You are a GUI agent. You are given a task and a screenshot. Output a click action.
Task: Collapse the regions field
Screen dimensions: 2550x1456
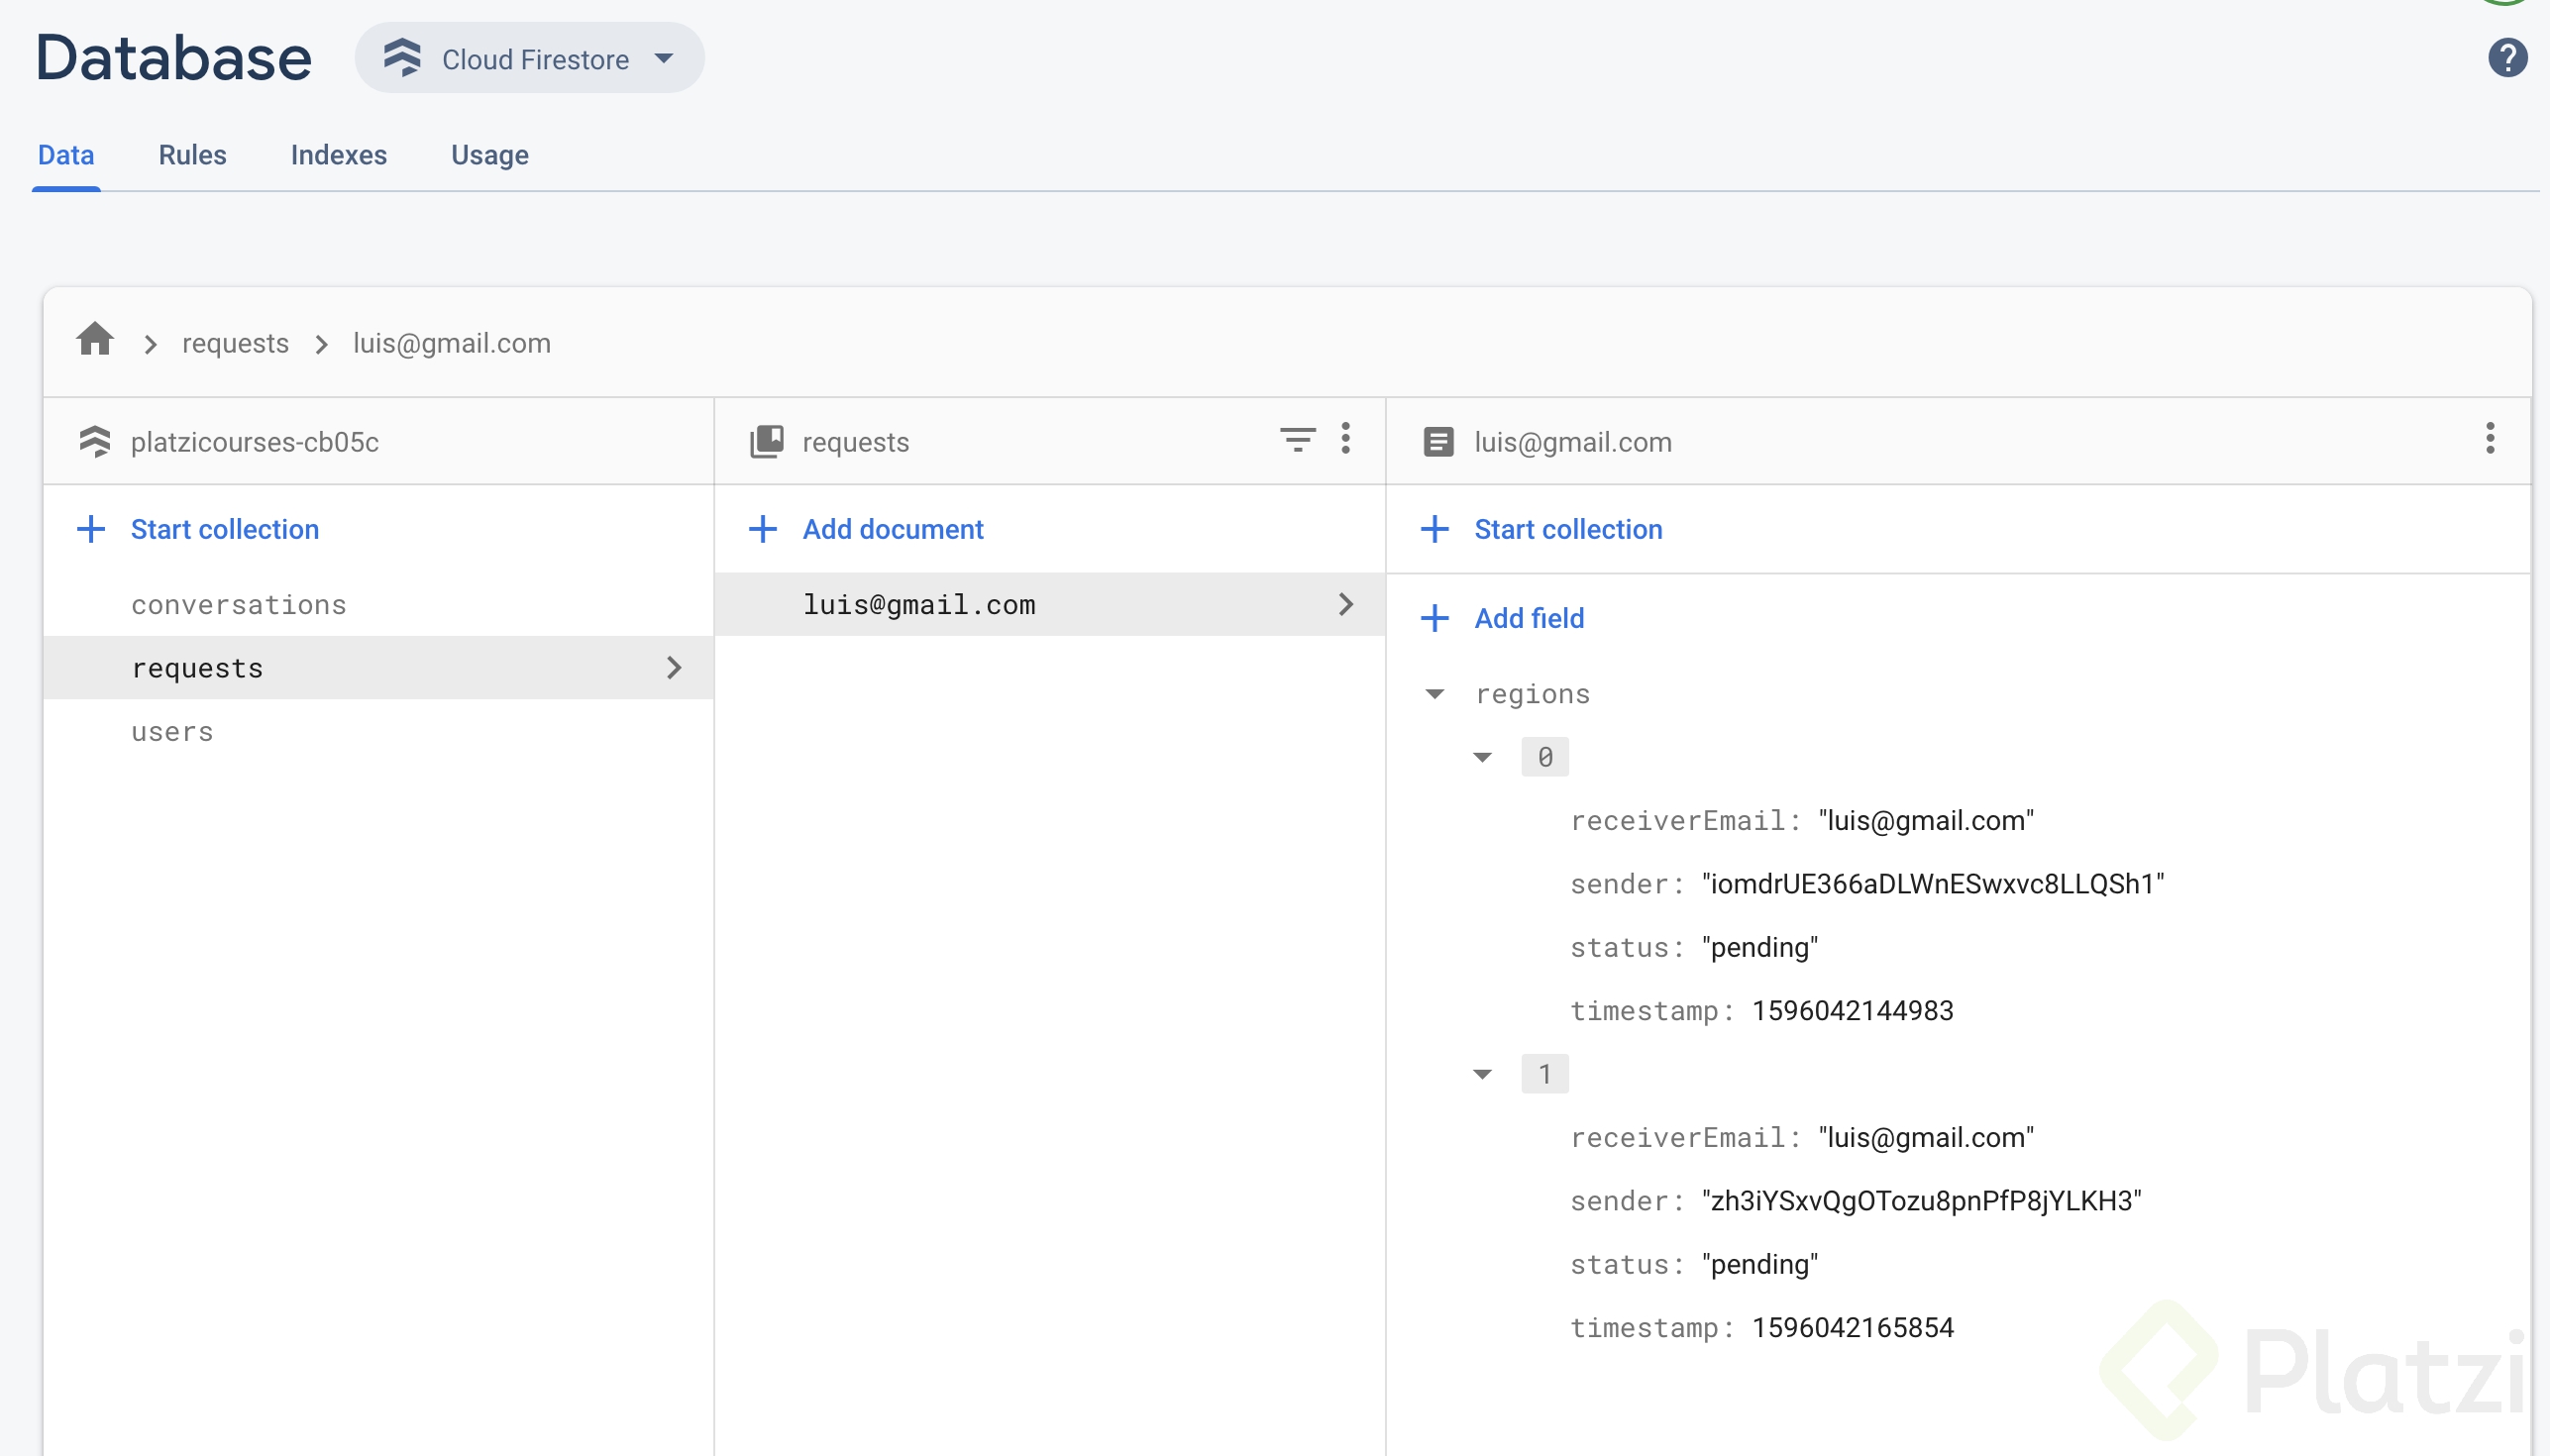pyautogui.click(x=1435, y=694)
